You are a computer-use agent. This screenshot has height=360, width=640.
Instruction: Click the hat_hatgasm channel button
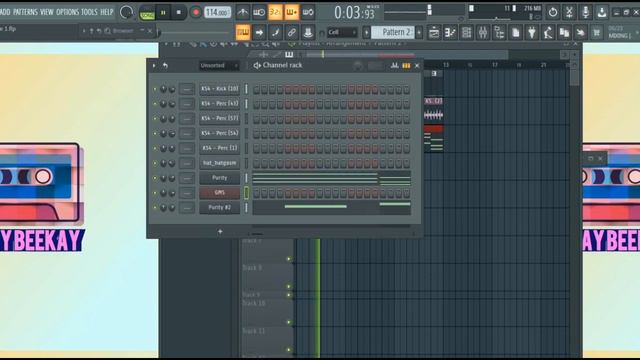click(220, 163)
